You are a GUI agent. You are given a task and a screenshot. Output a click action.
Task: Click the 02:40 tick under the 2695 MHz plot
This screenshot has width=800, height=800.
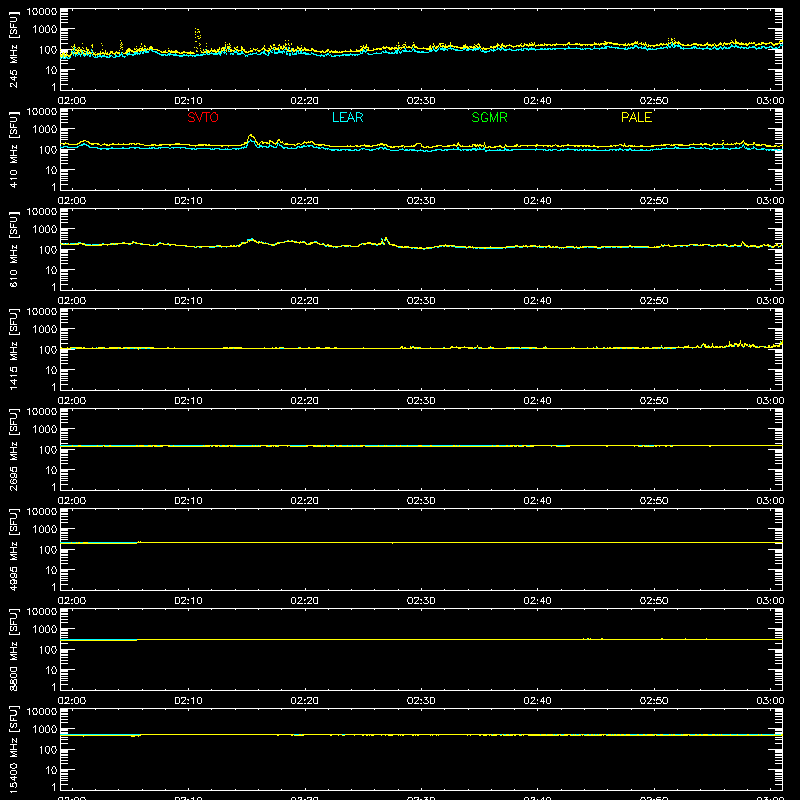[537, 501]
